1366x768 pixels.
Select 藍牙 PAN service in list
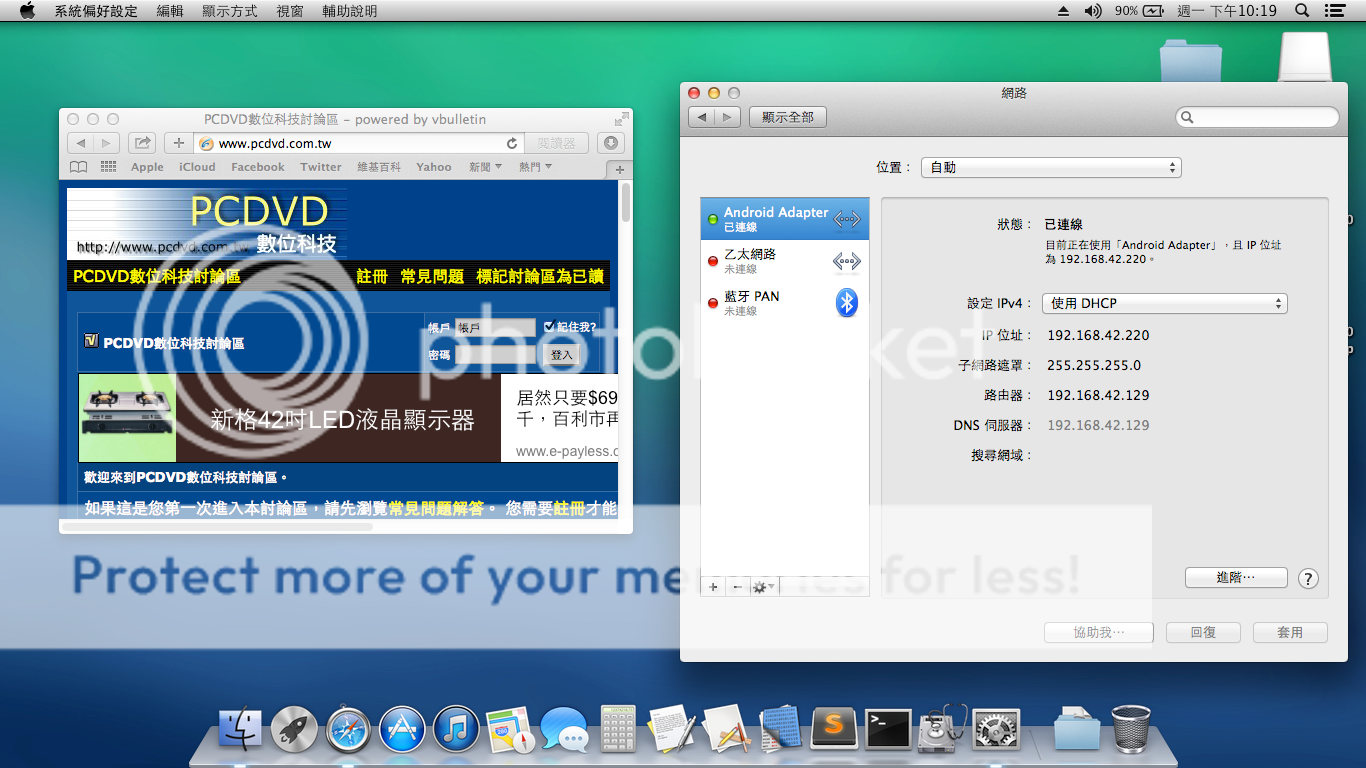785,303
